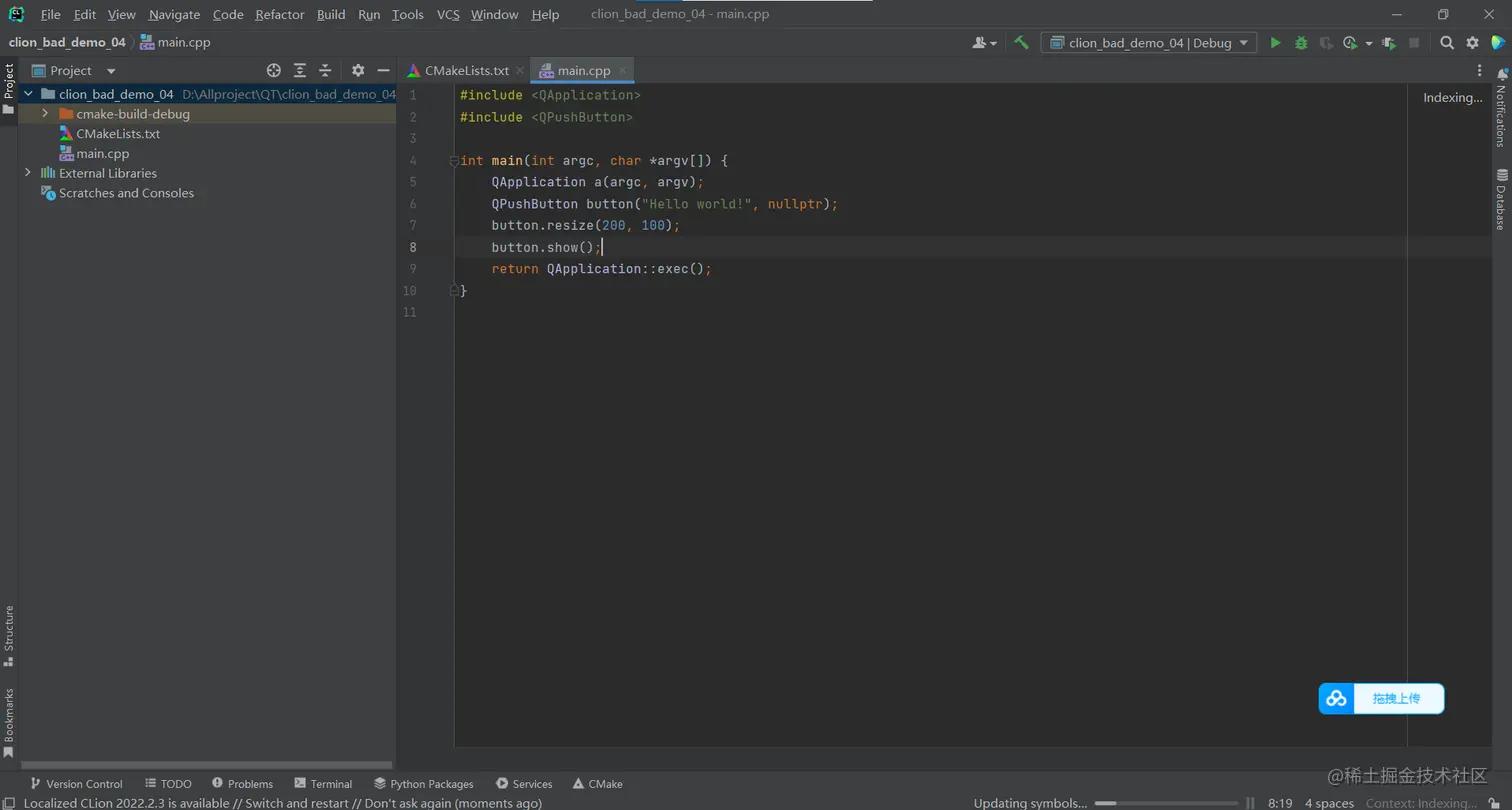The image size is (1512, 810).
Task: Open Search Everywhere magnifier icon
Action: (x=1446, y=43)
